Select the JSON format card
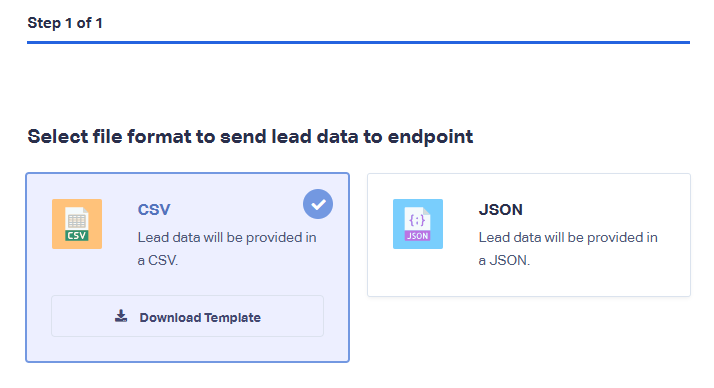 click(529, 235)
